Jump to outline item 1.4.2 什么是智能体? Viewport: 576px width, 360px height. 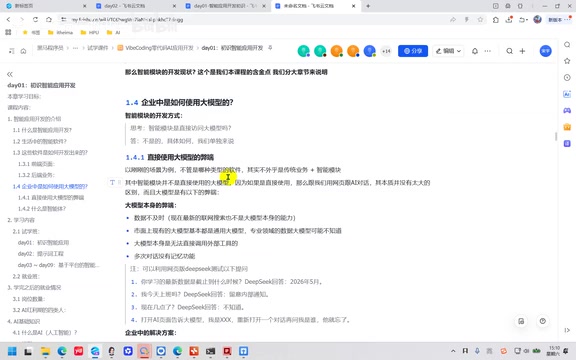click(x=42, y=209)
